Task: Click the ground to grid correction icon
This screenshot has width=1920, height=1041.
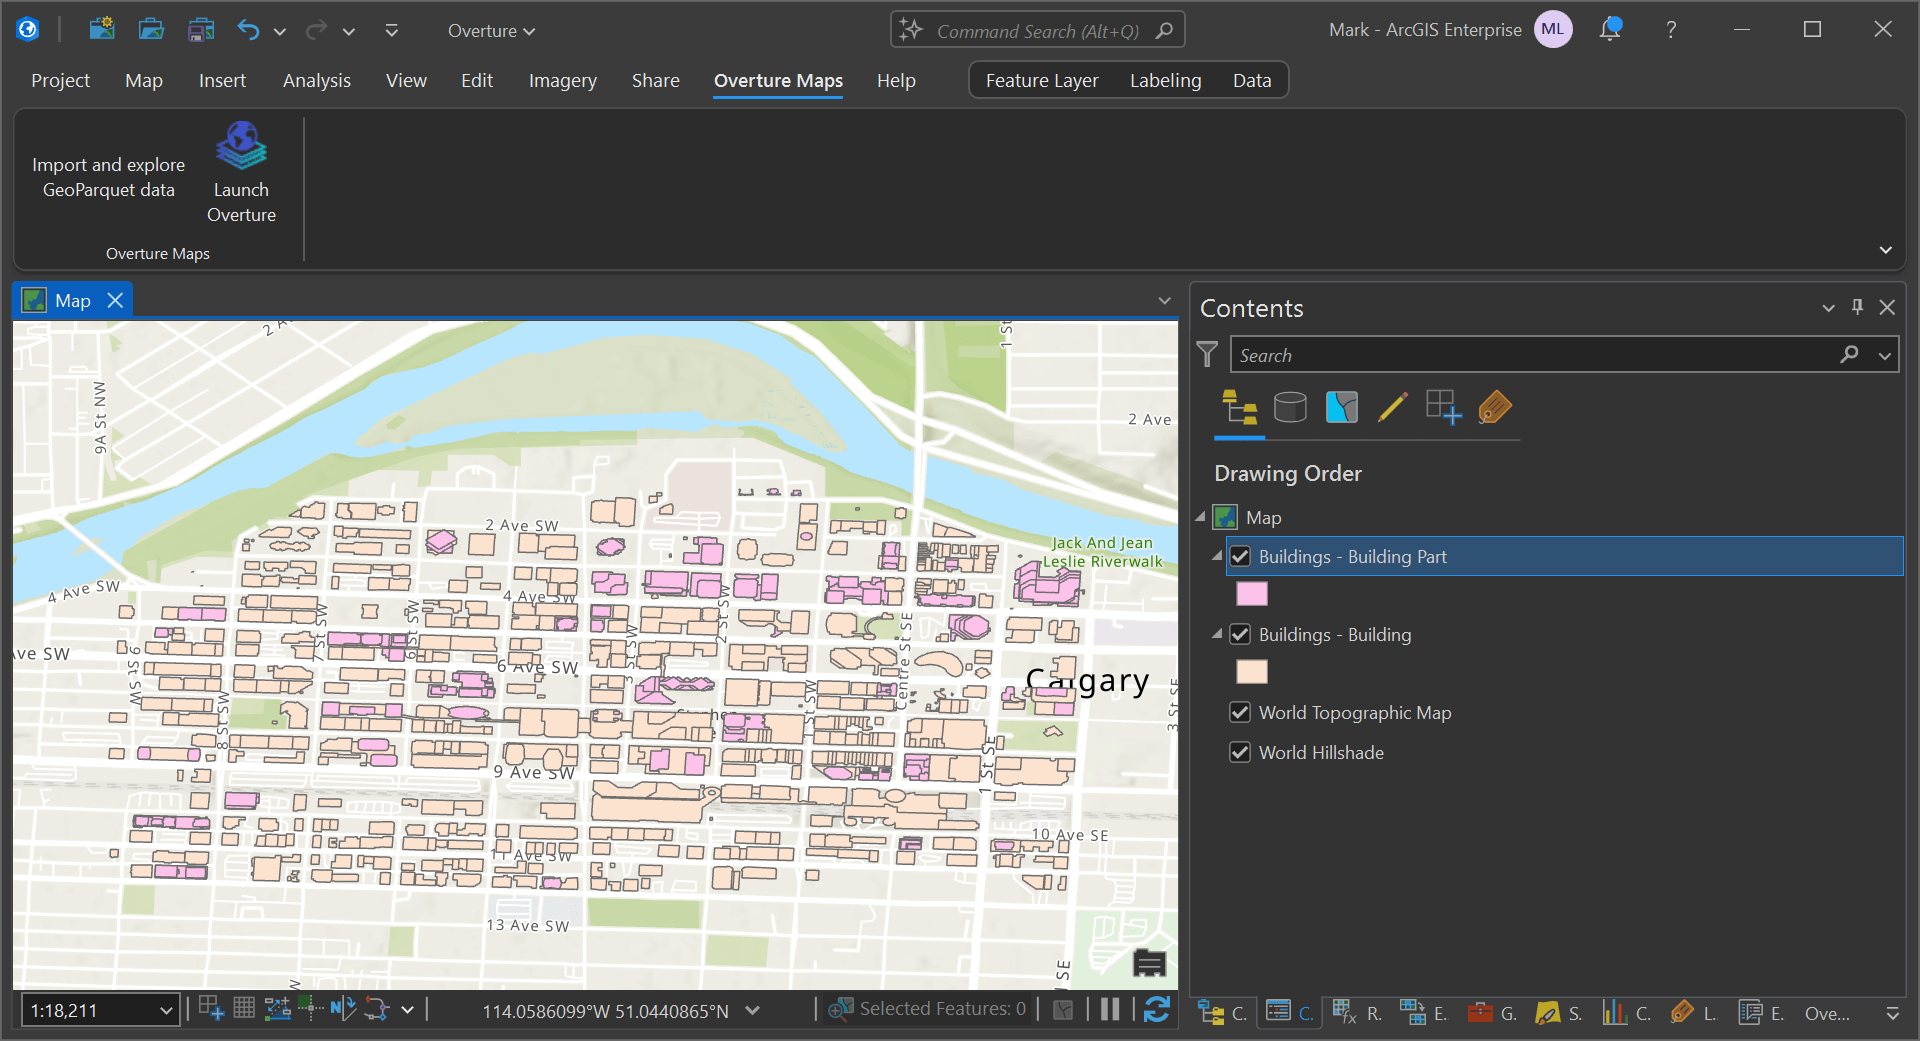Action: click(x=343, y=1009)
